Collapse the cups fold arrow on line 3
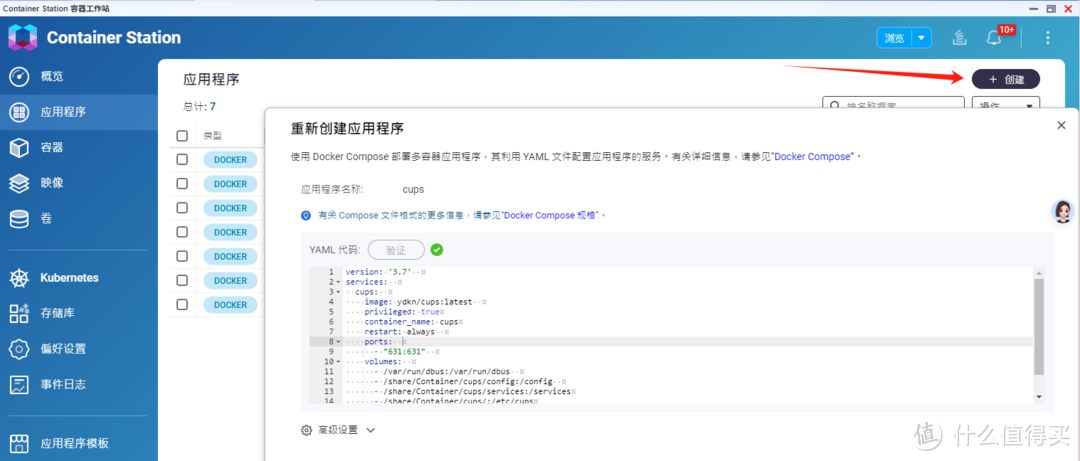 pyautogui.click(x=338, y=292)
